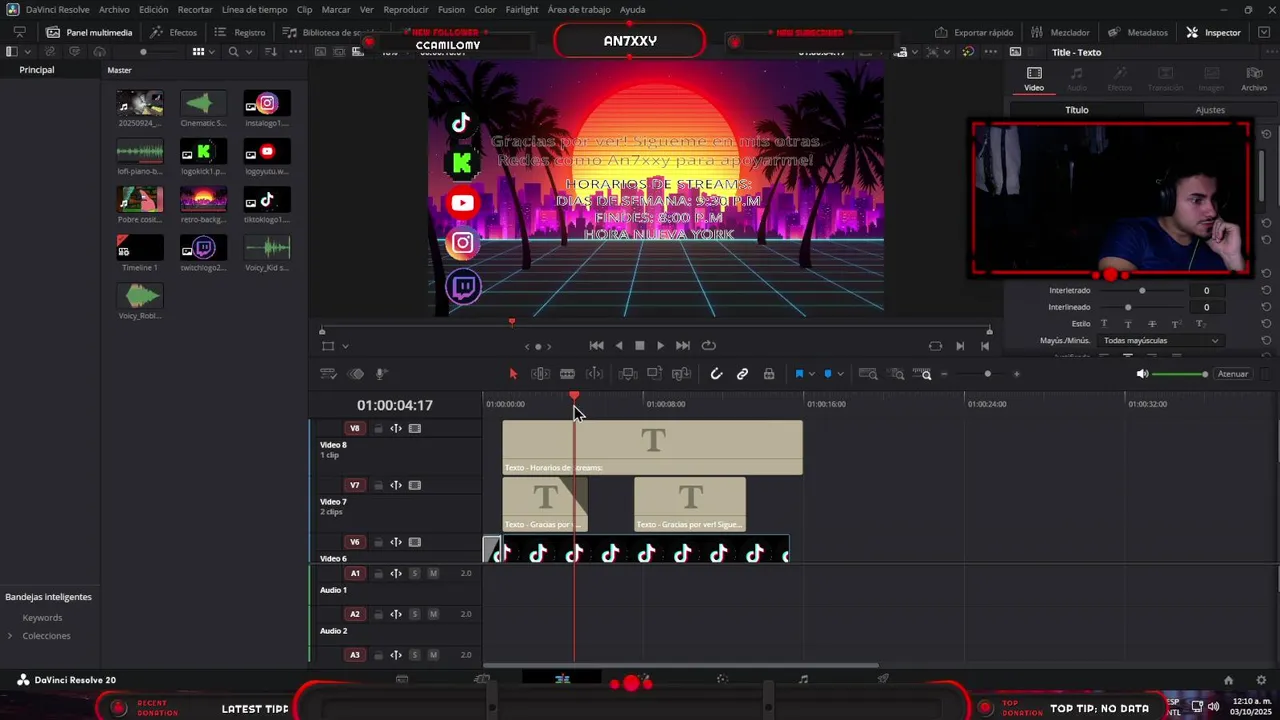Open the Ayuda menu

632,9
